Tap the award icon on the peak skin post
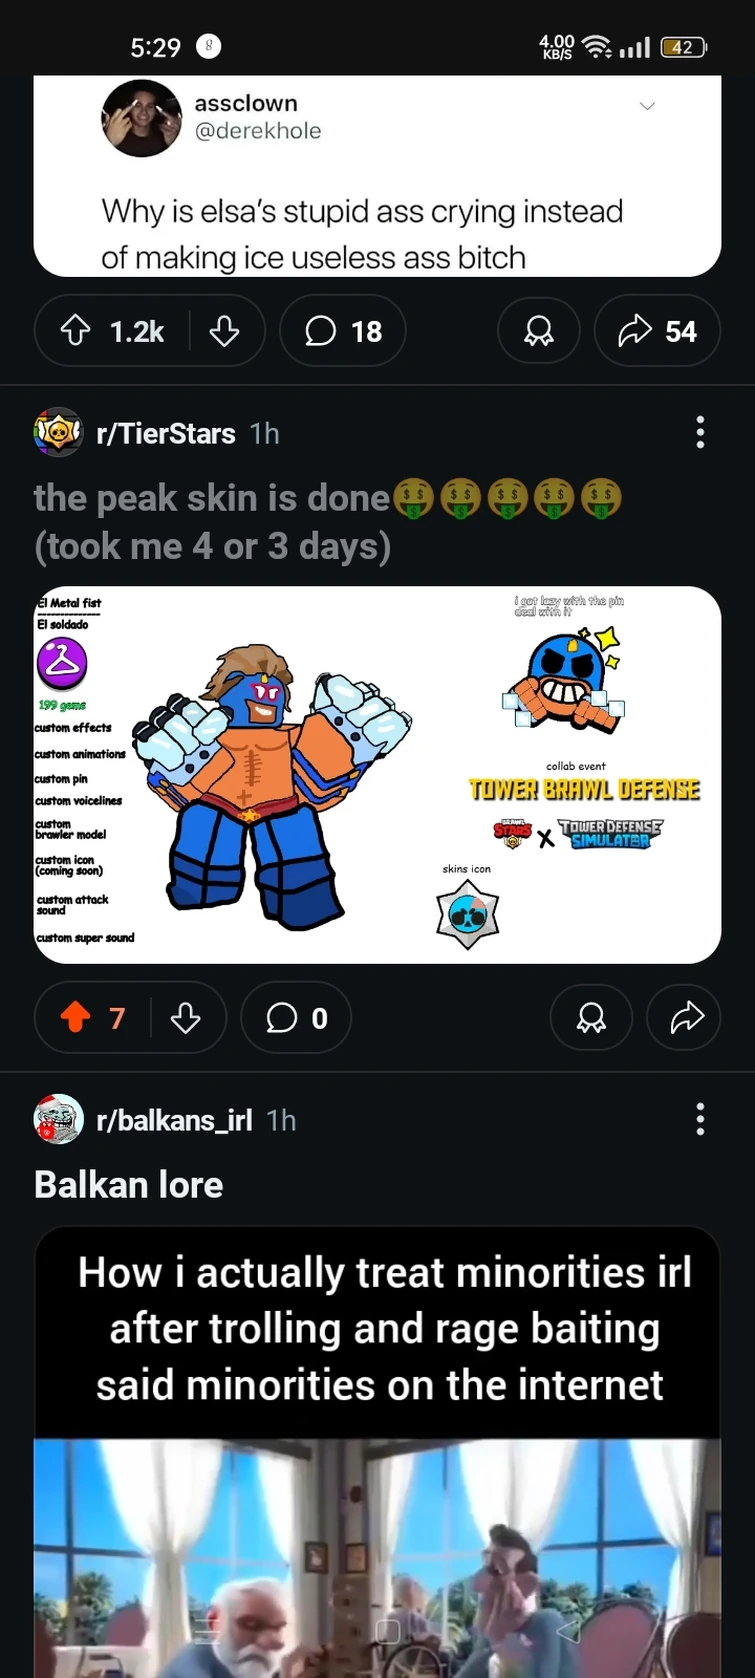The image size is (755, 1678). coord(591,1017)
